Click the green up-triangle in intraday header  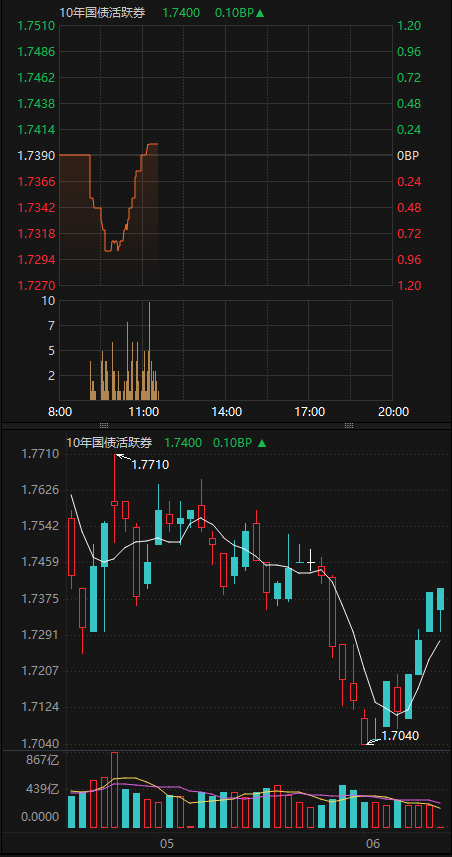point(260,13)
